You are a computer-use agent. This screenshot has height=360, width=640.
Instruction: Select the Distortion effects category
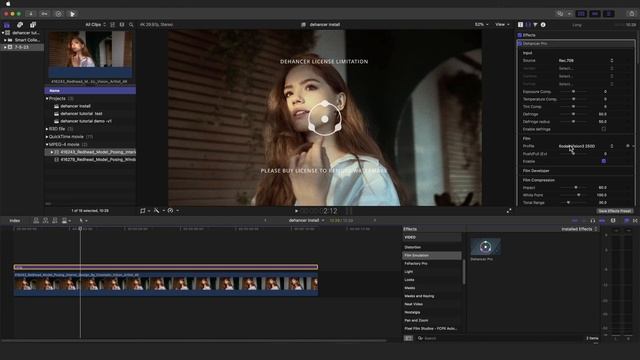432,247
